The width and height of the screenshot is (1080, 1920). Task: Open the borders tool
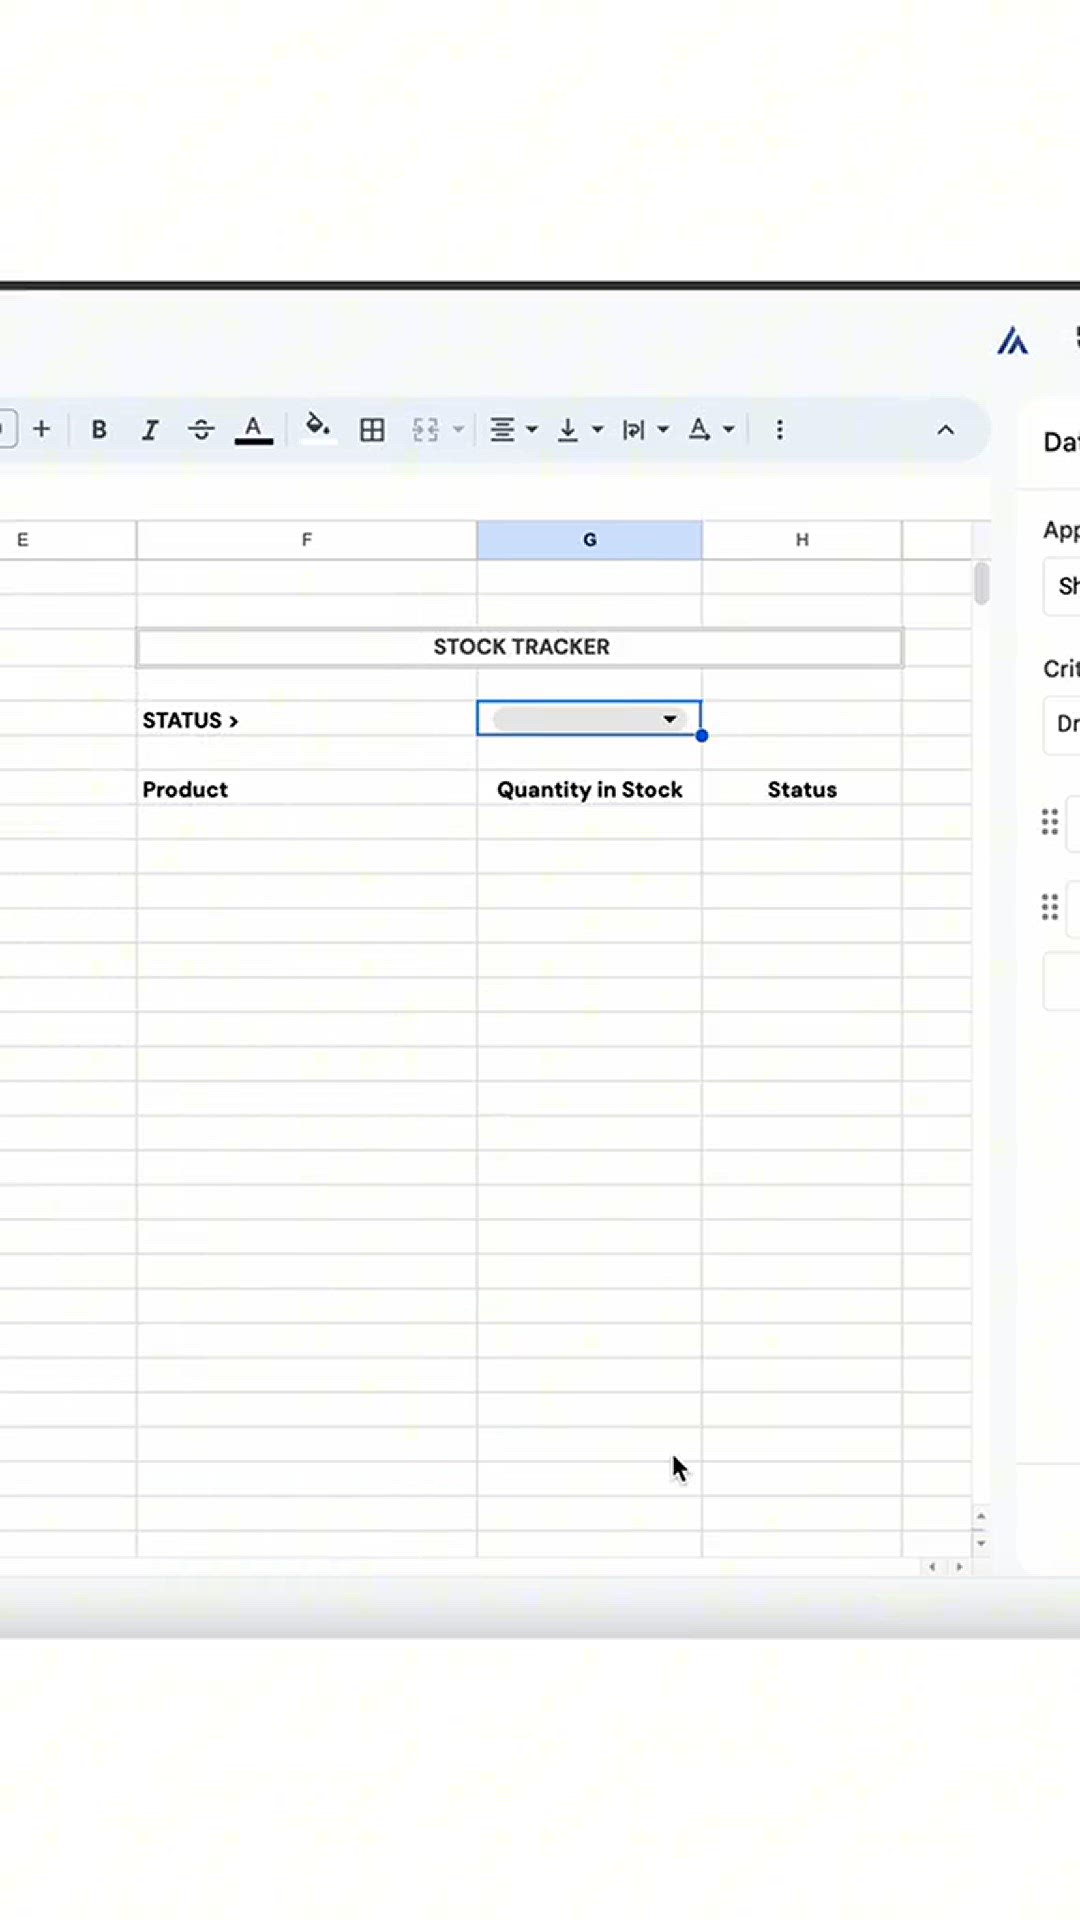[372, 430]
